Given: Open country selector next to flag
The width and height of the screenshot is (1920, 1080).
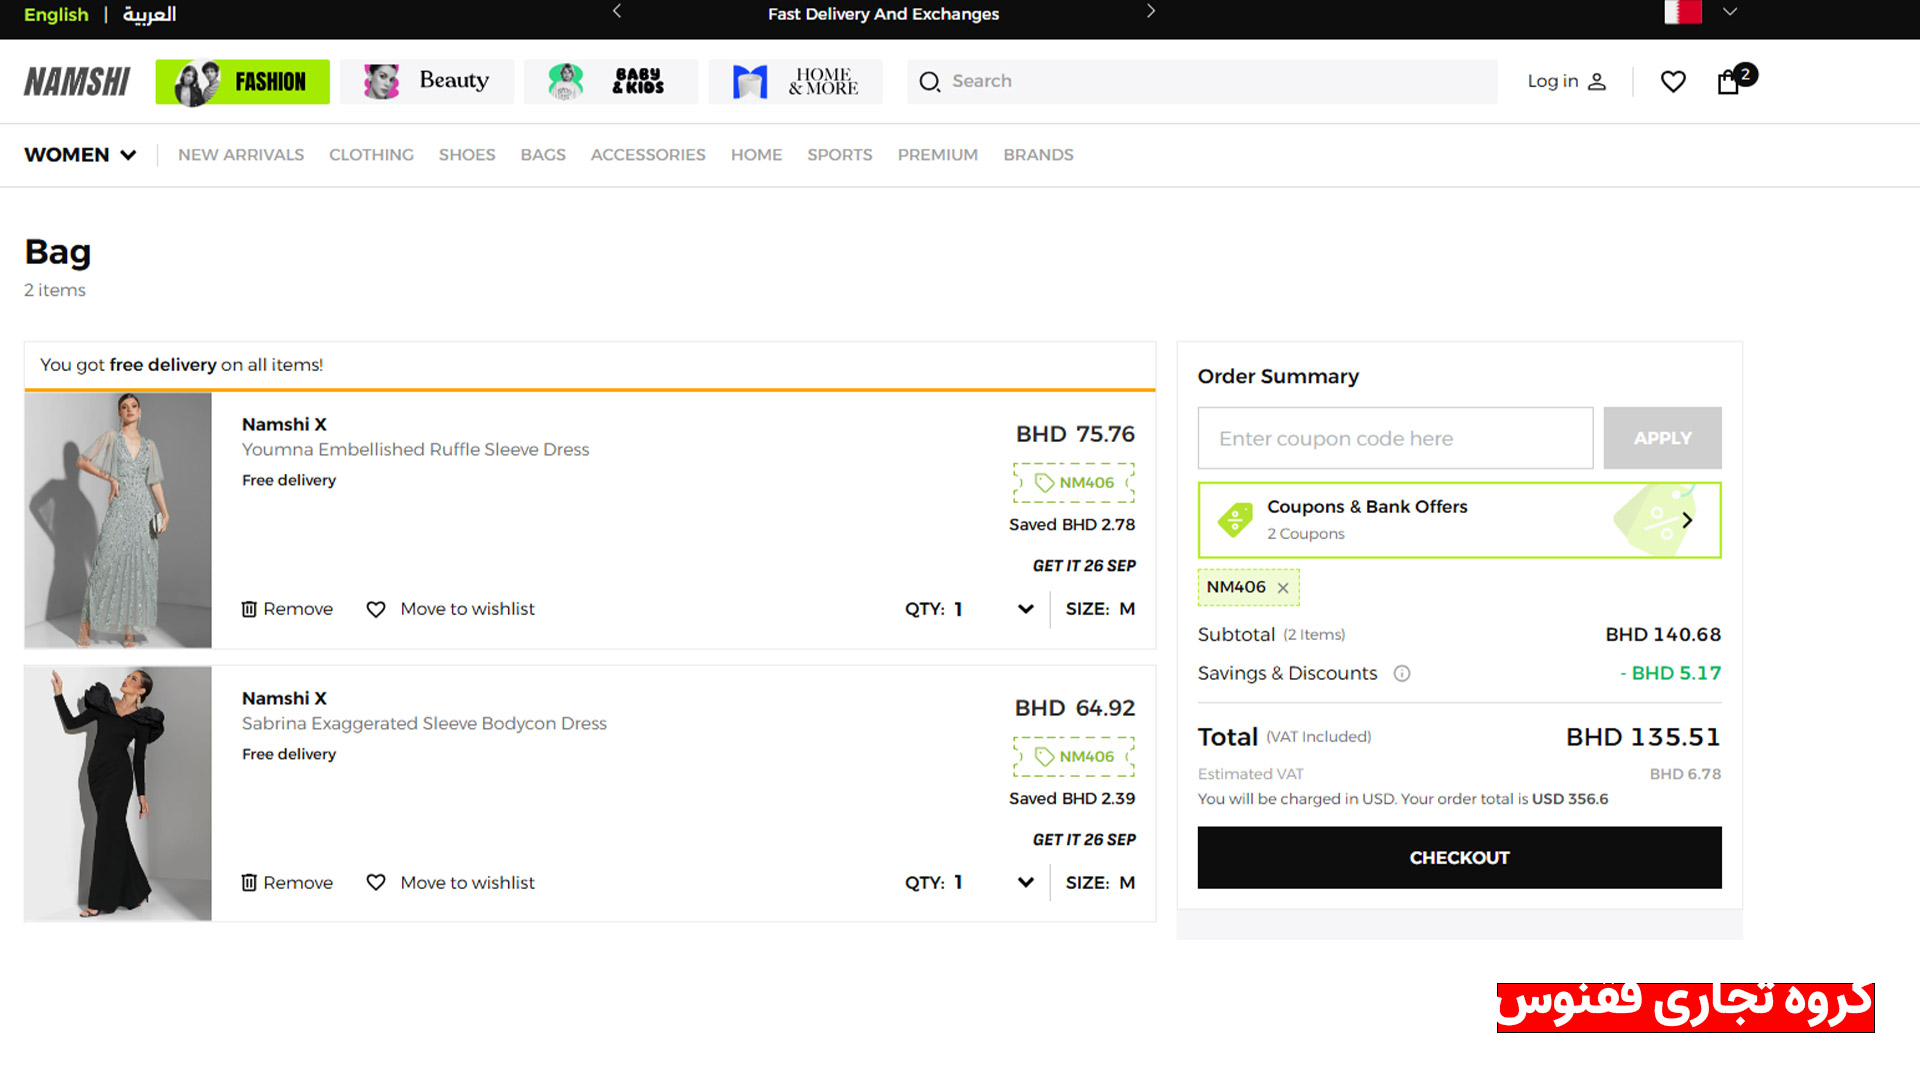Looking at the screenshot, I should (x=1730, y=12).
